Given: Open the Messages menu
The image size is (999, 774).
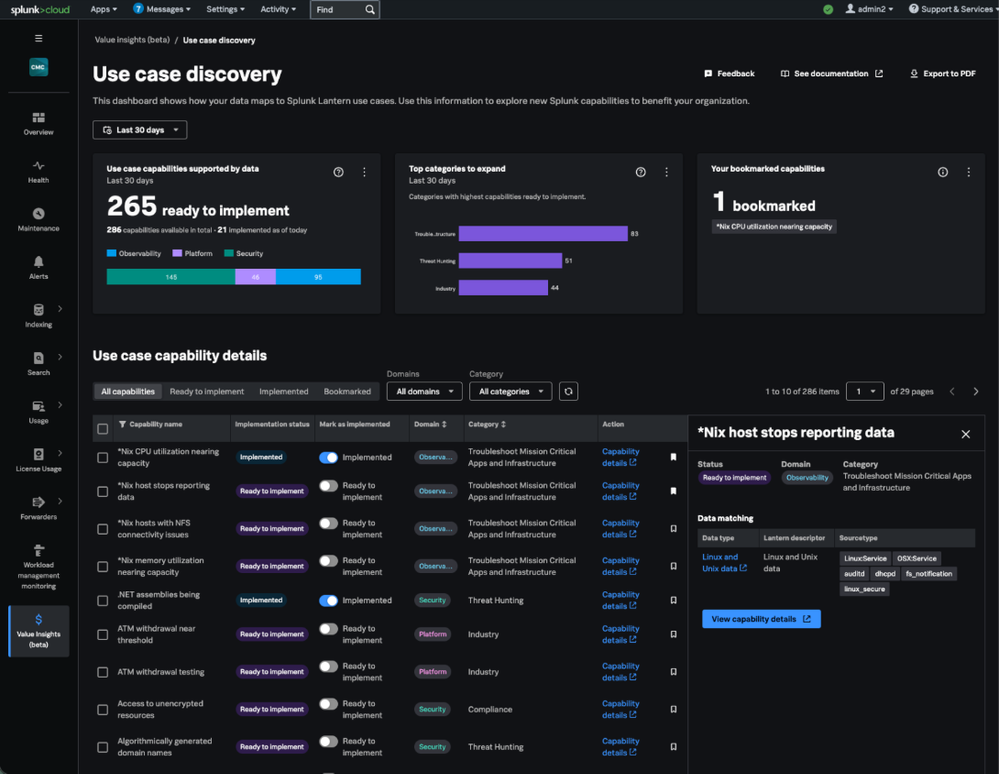Looking at the screenshot, I should pyautogui.click(x=162, y=10).
